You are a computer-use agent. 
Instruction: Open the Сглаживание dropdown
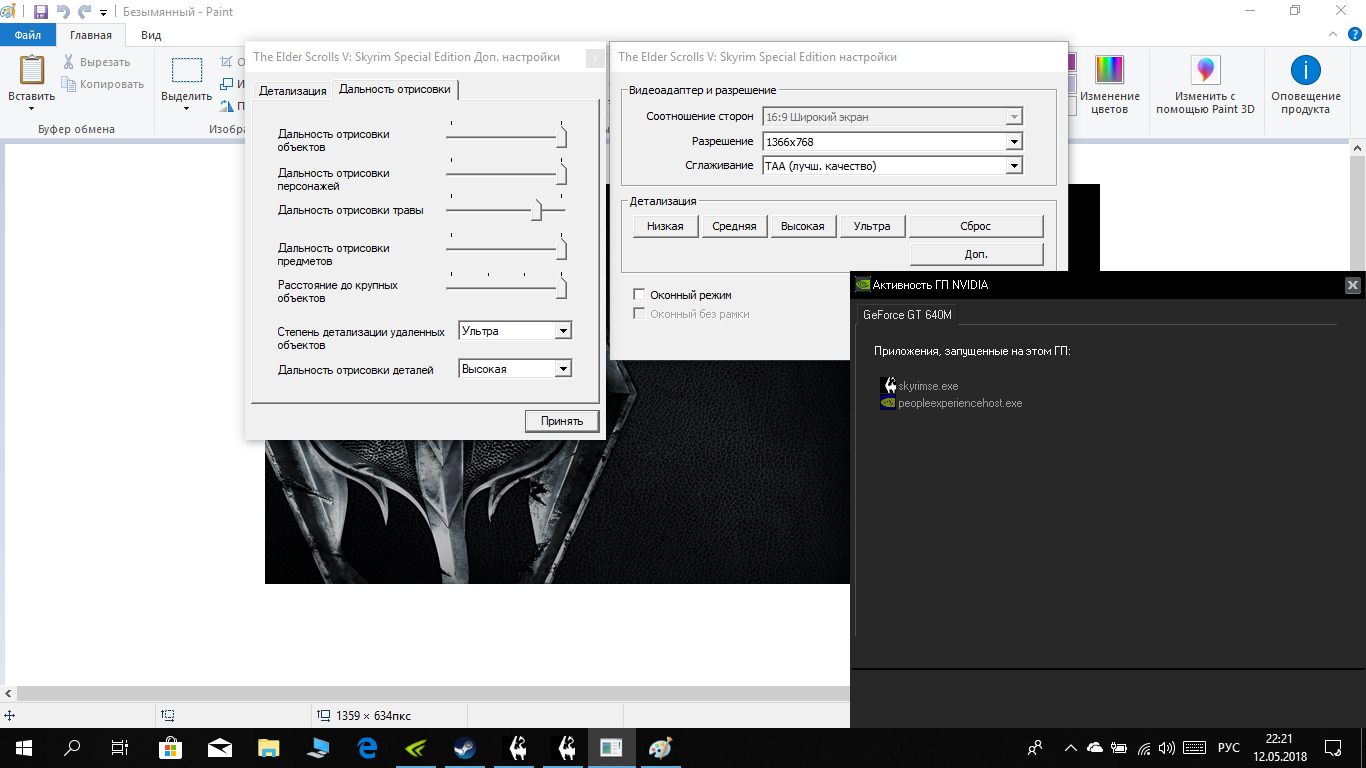coord(892,166)
